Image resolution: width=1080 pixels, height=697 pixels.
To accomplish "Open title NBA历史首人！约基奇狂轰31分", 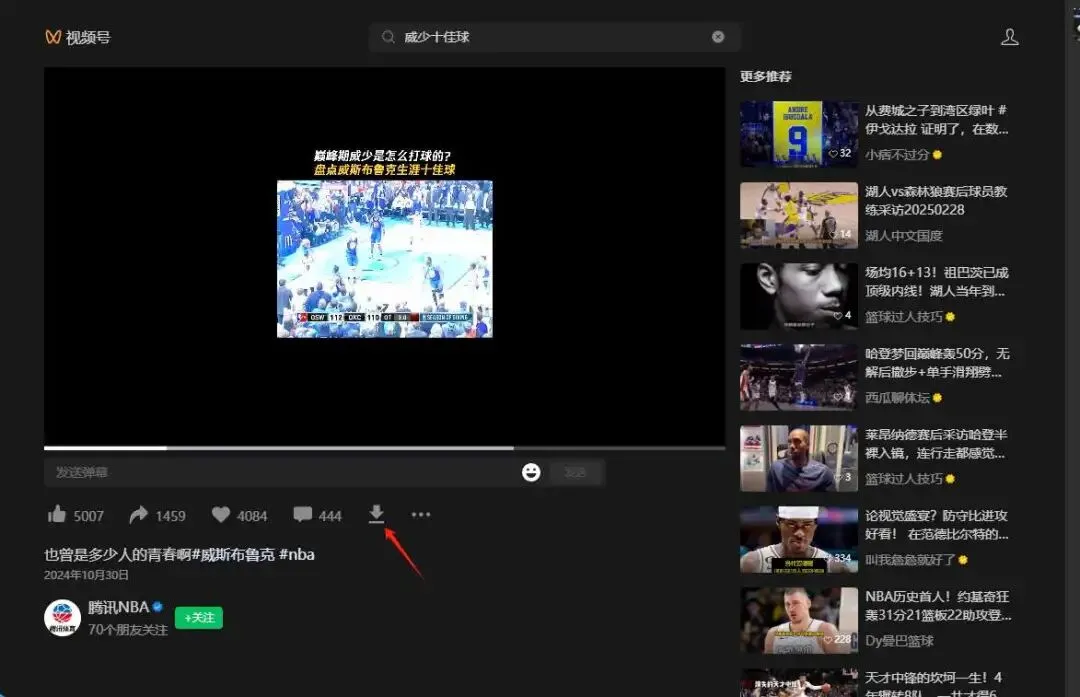I will [x=938, y=606].
